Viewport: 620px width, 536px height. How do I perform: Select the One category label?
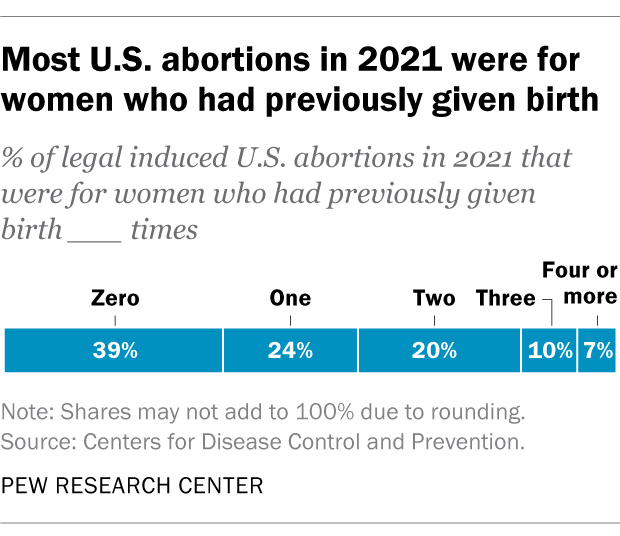290,298
